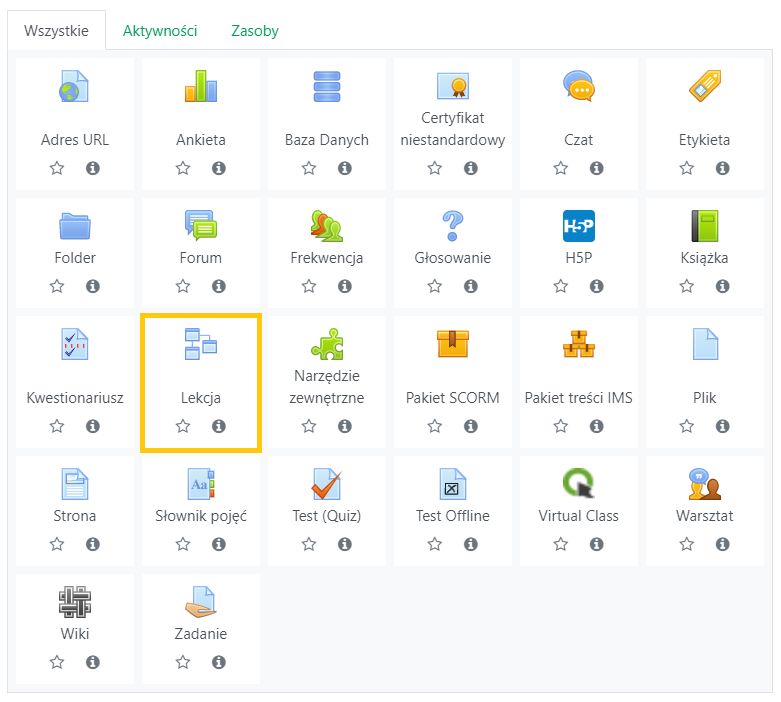Click the Kwestionariusz label
The height and width of the screenshot is (702, 781).
point(75,398)
